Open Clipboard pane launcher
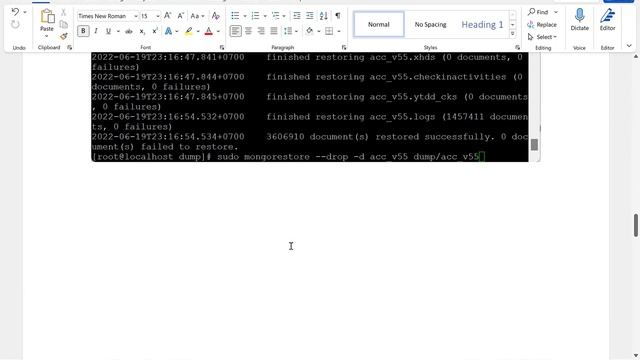Viewport: 640px width, 360px height. (69, 47)
